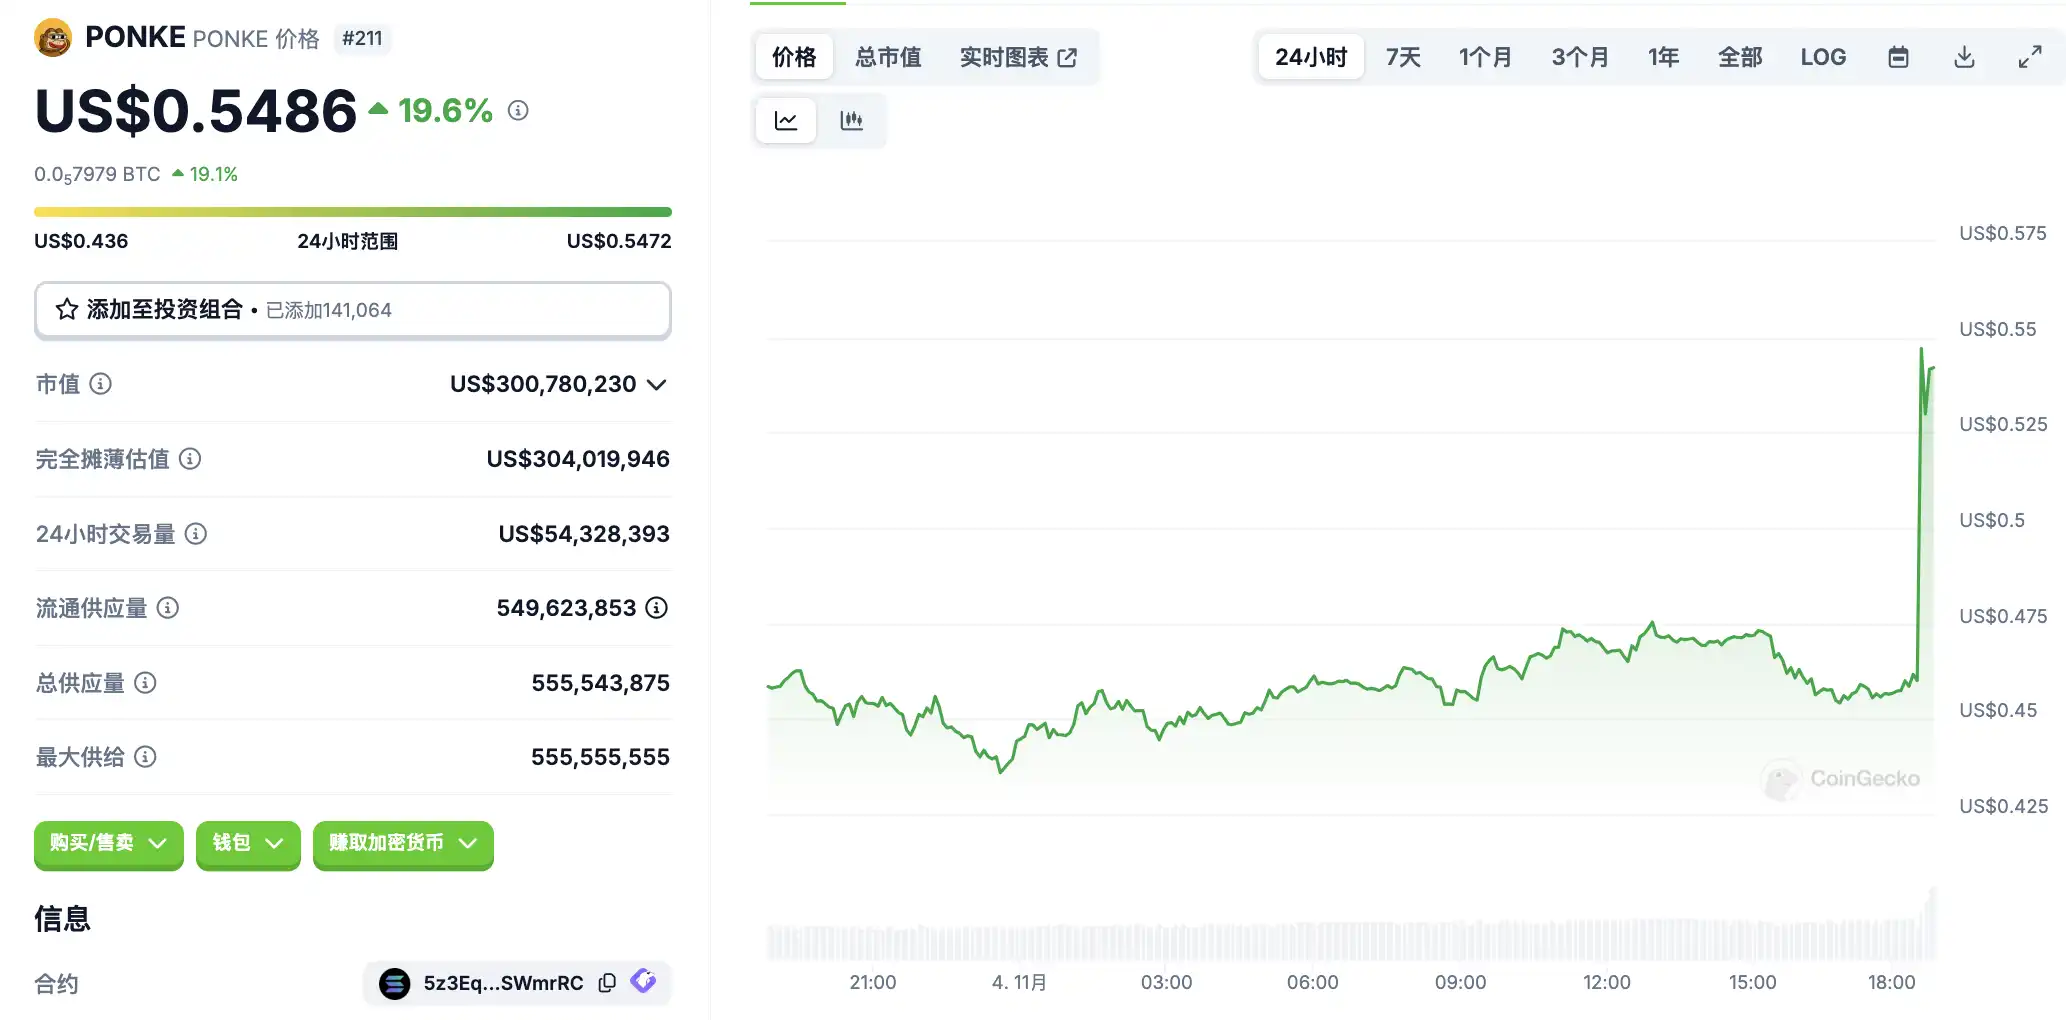Select the line chart view icon
The height and width of the screenshot is (1020, 2066).
[786, 121]
